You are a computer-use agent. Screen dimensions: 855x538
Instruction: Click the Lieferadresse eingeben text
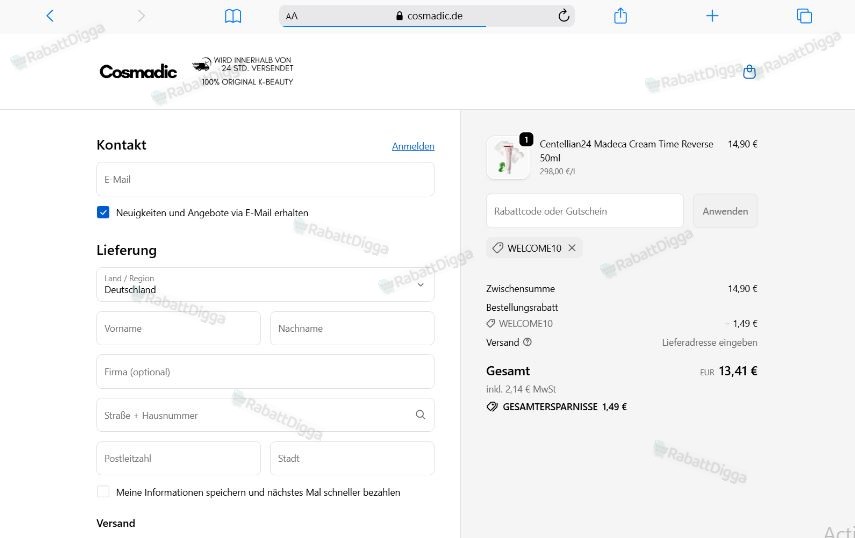(x=709, y=342)
